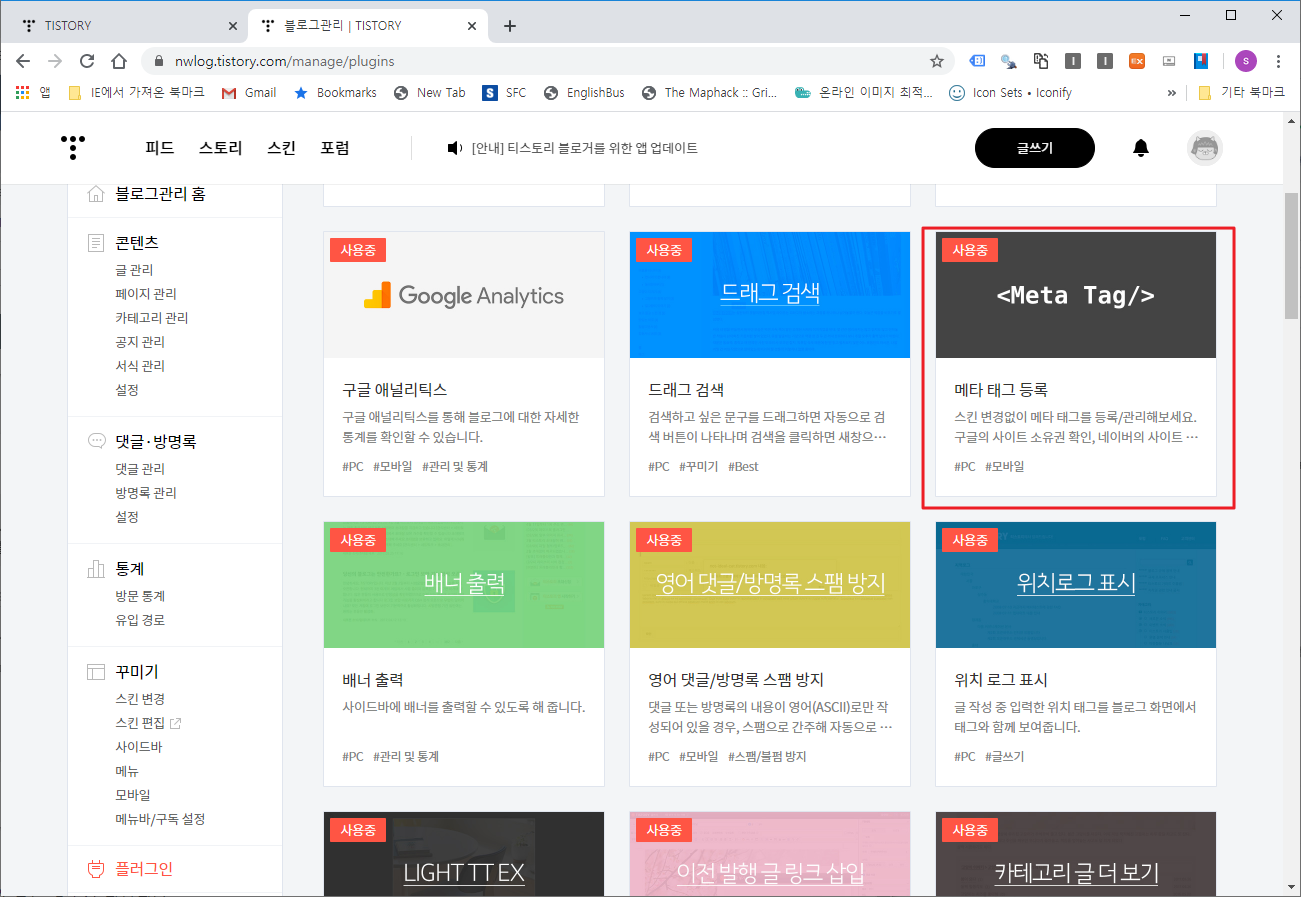1301x897 pixels.
Task: Open the 이전 발행 글 링크 삽입 banner
Action: pyautogui.click(x=770, y=854)
